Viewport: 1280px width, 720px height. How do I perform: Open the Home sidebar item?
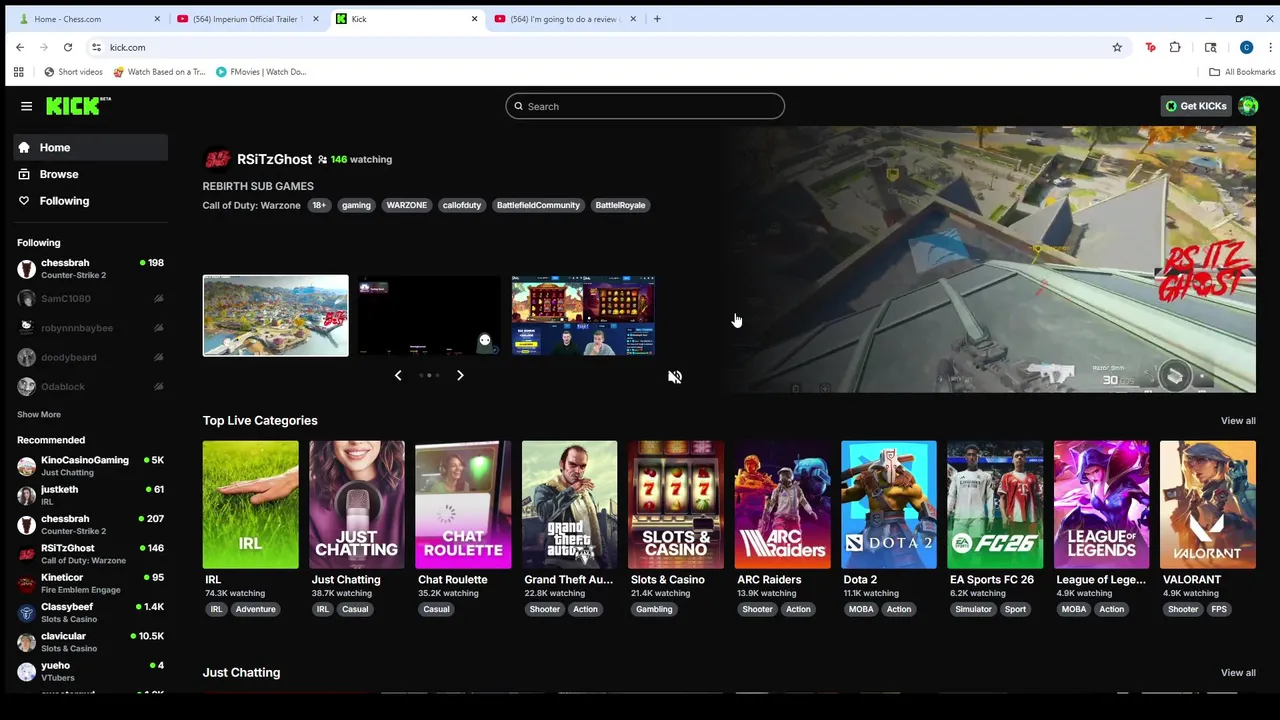(91, 147)
